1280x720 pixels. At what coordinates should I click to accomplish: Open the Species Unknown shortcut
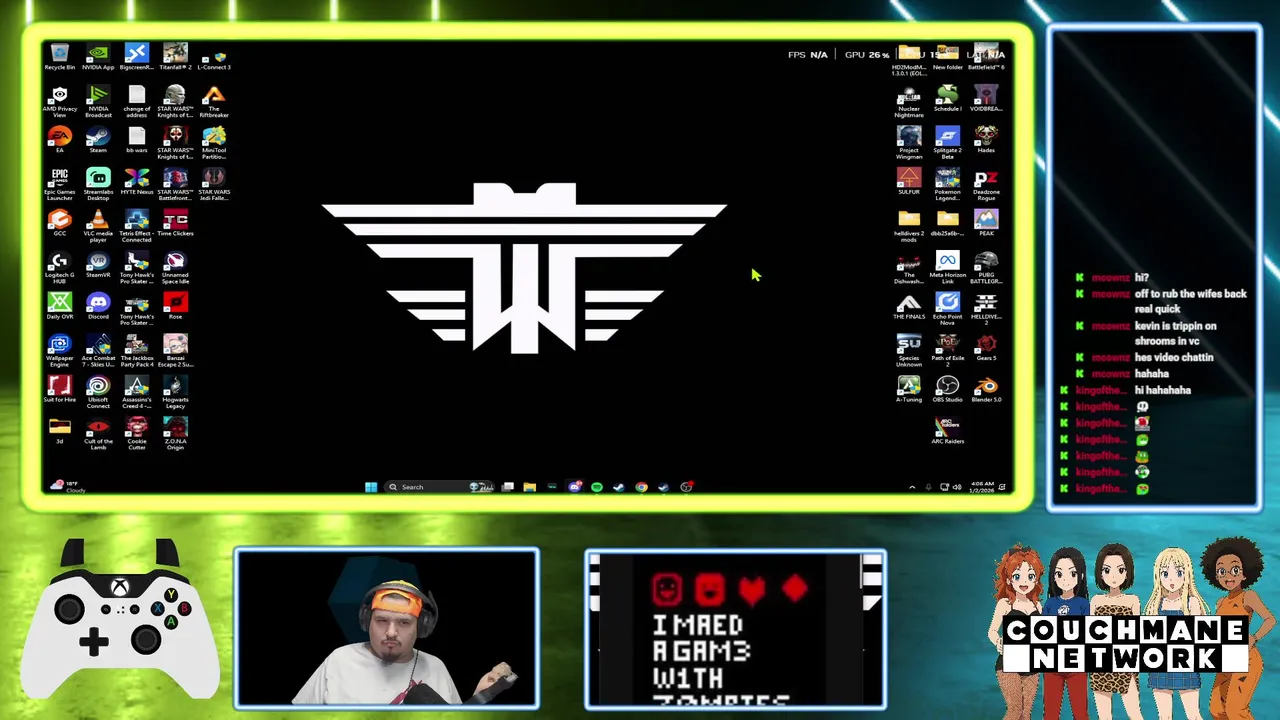point(909,351)
